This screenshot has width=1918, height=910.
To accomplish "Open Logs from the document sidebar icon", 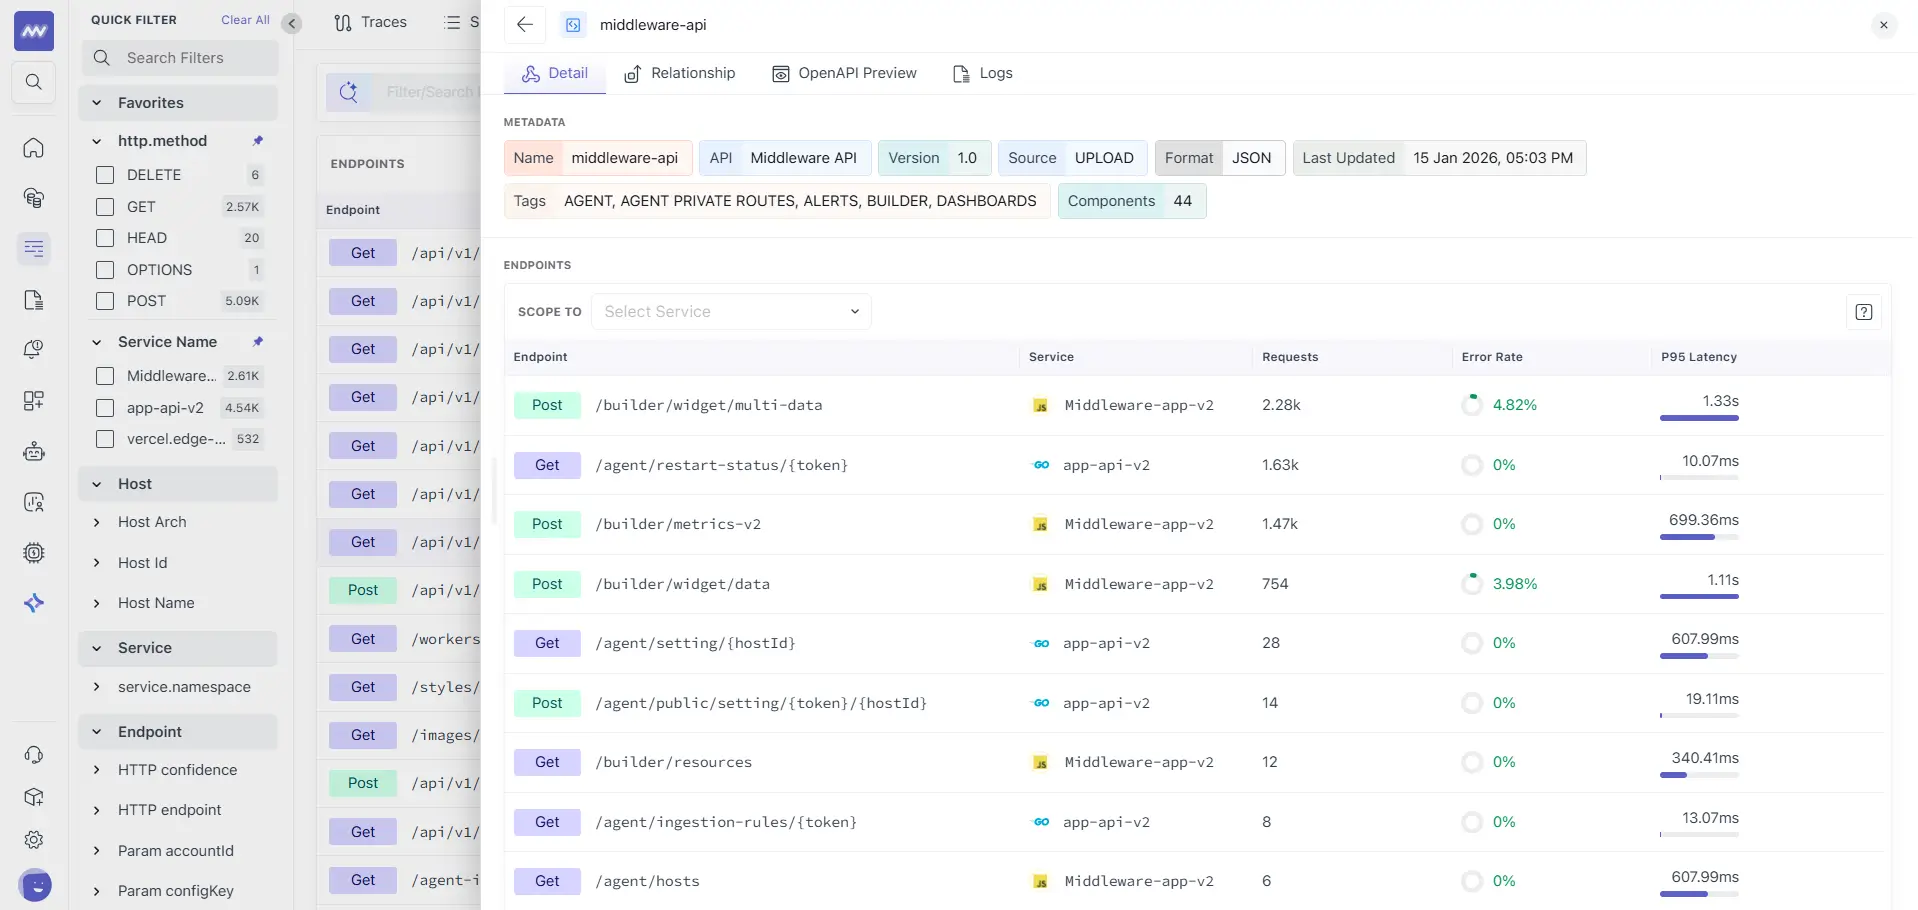I will point(34,300).
